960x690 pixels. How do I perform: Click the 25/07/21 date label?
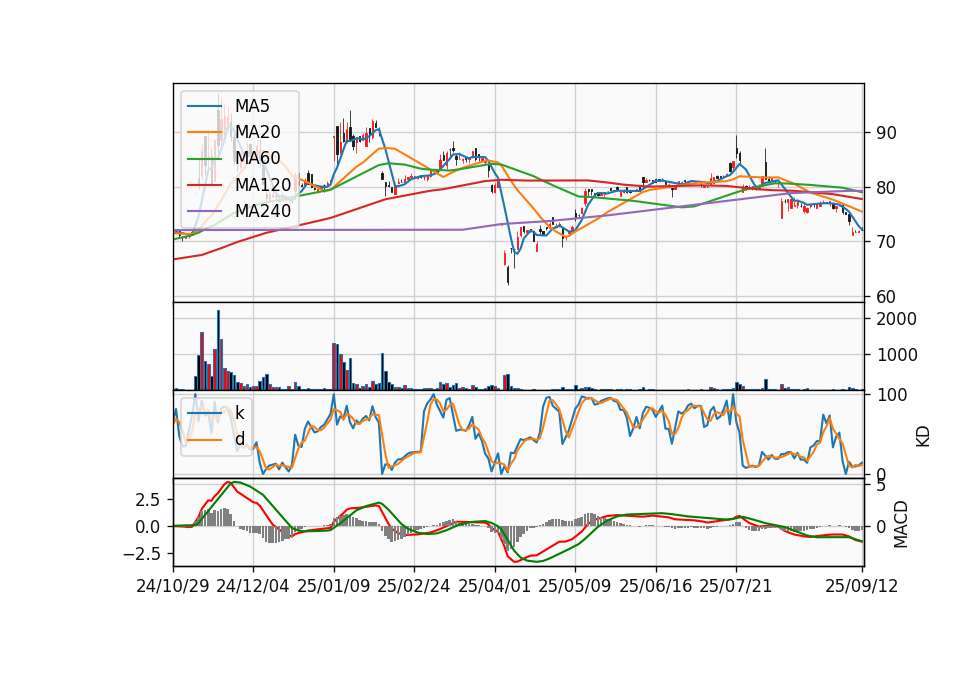[x=736, y=586]
